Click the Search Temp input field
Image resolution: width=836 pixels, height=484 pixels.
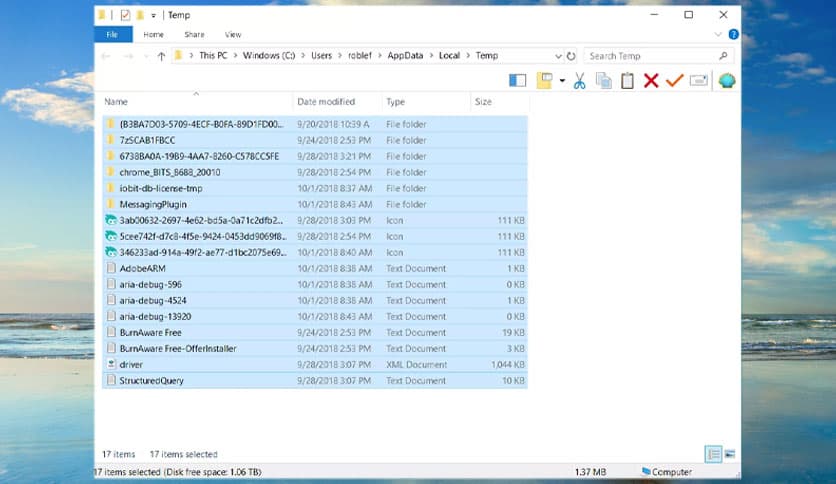(x=650, y=56)
